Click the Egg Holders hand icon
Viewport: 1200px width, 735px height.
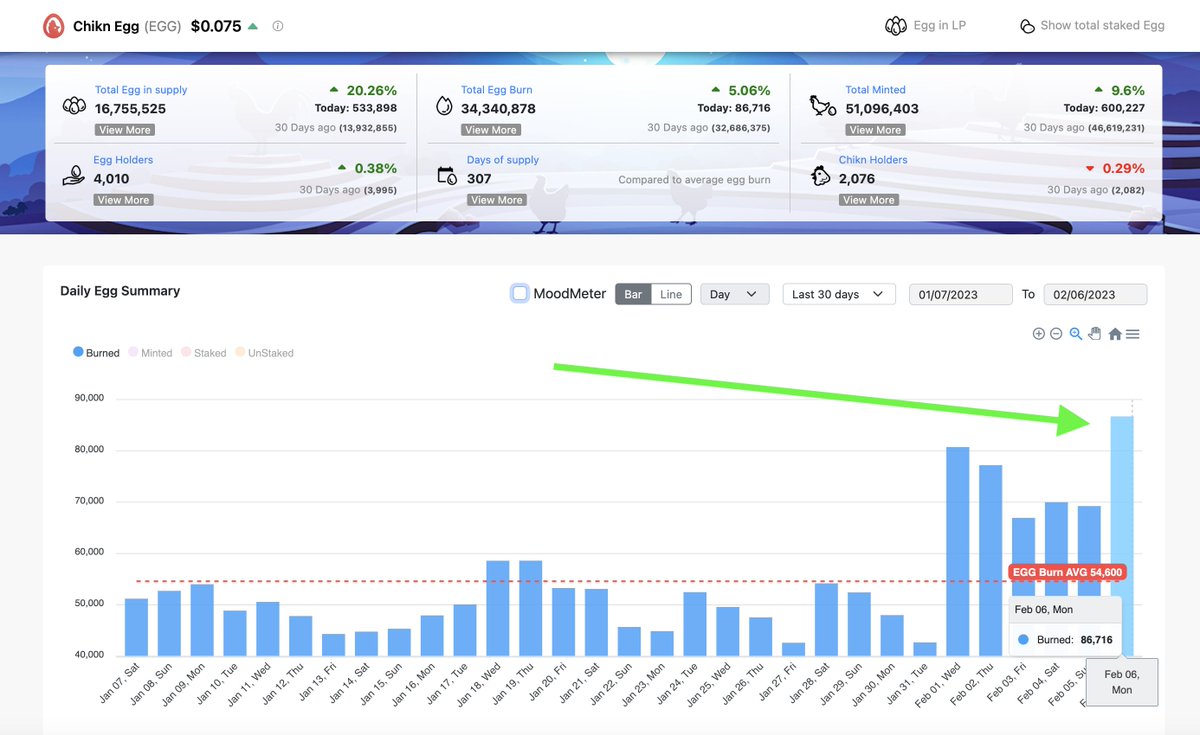coord(73,176)
